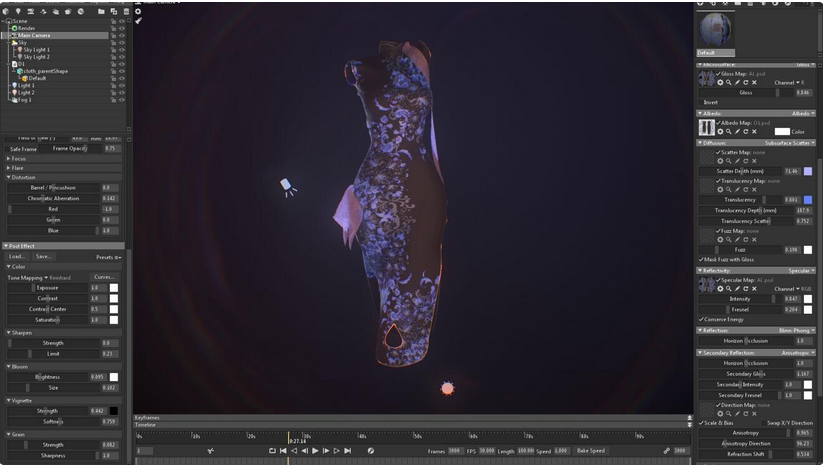The image size is (823, 466).
Task: Select Sky Light 1 in scene tree
Action: coord(36,49)
